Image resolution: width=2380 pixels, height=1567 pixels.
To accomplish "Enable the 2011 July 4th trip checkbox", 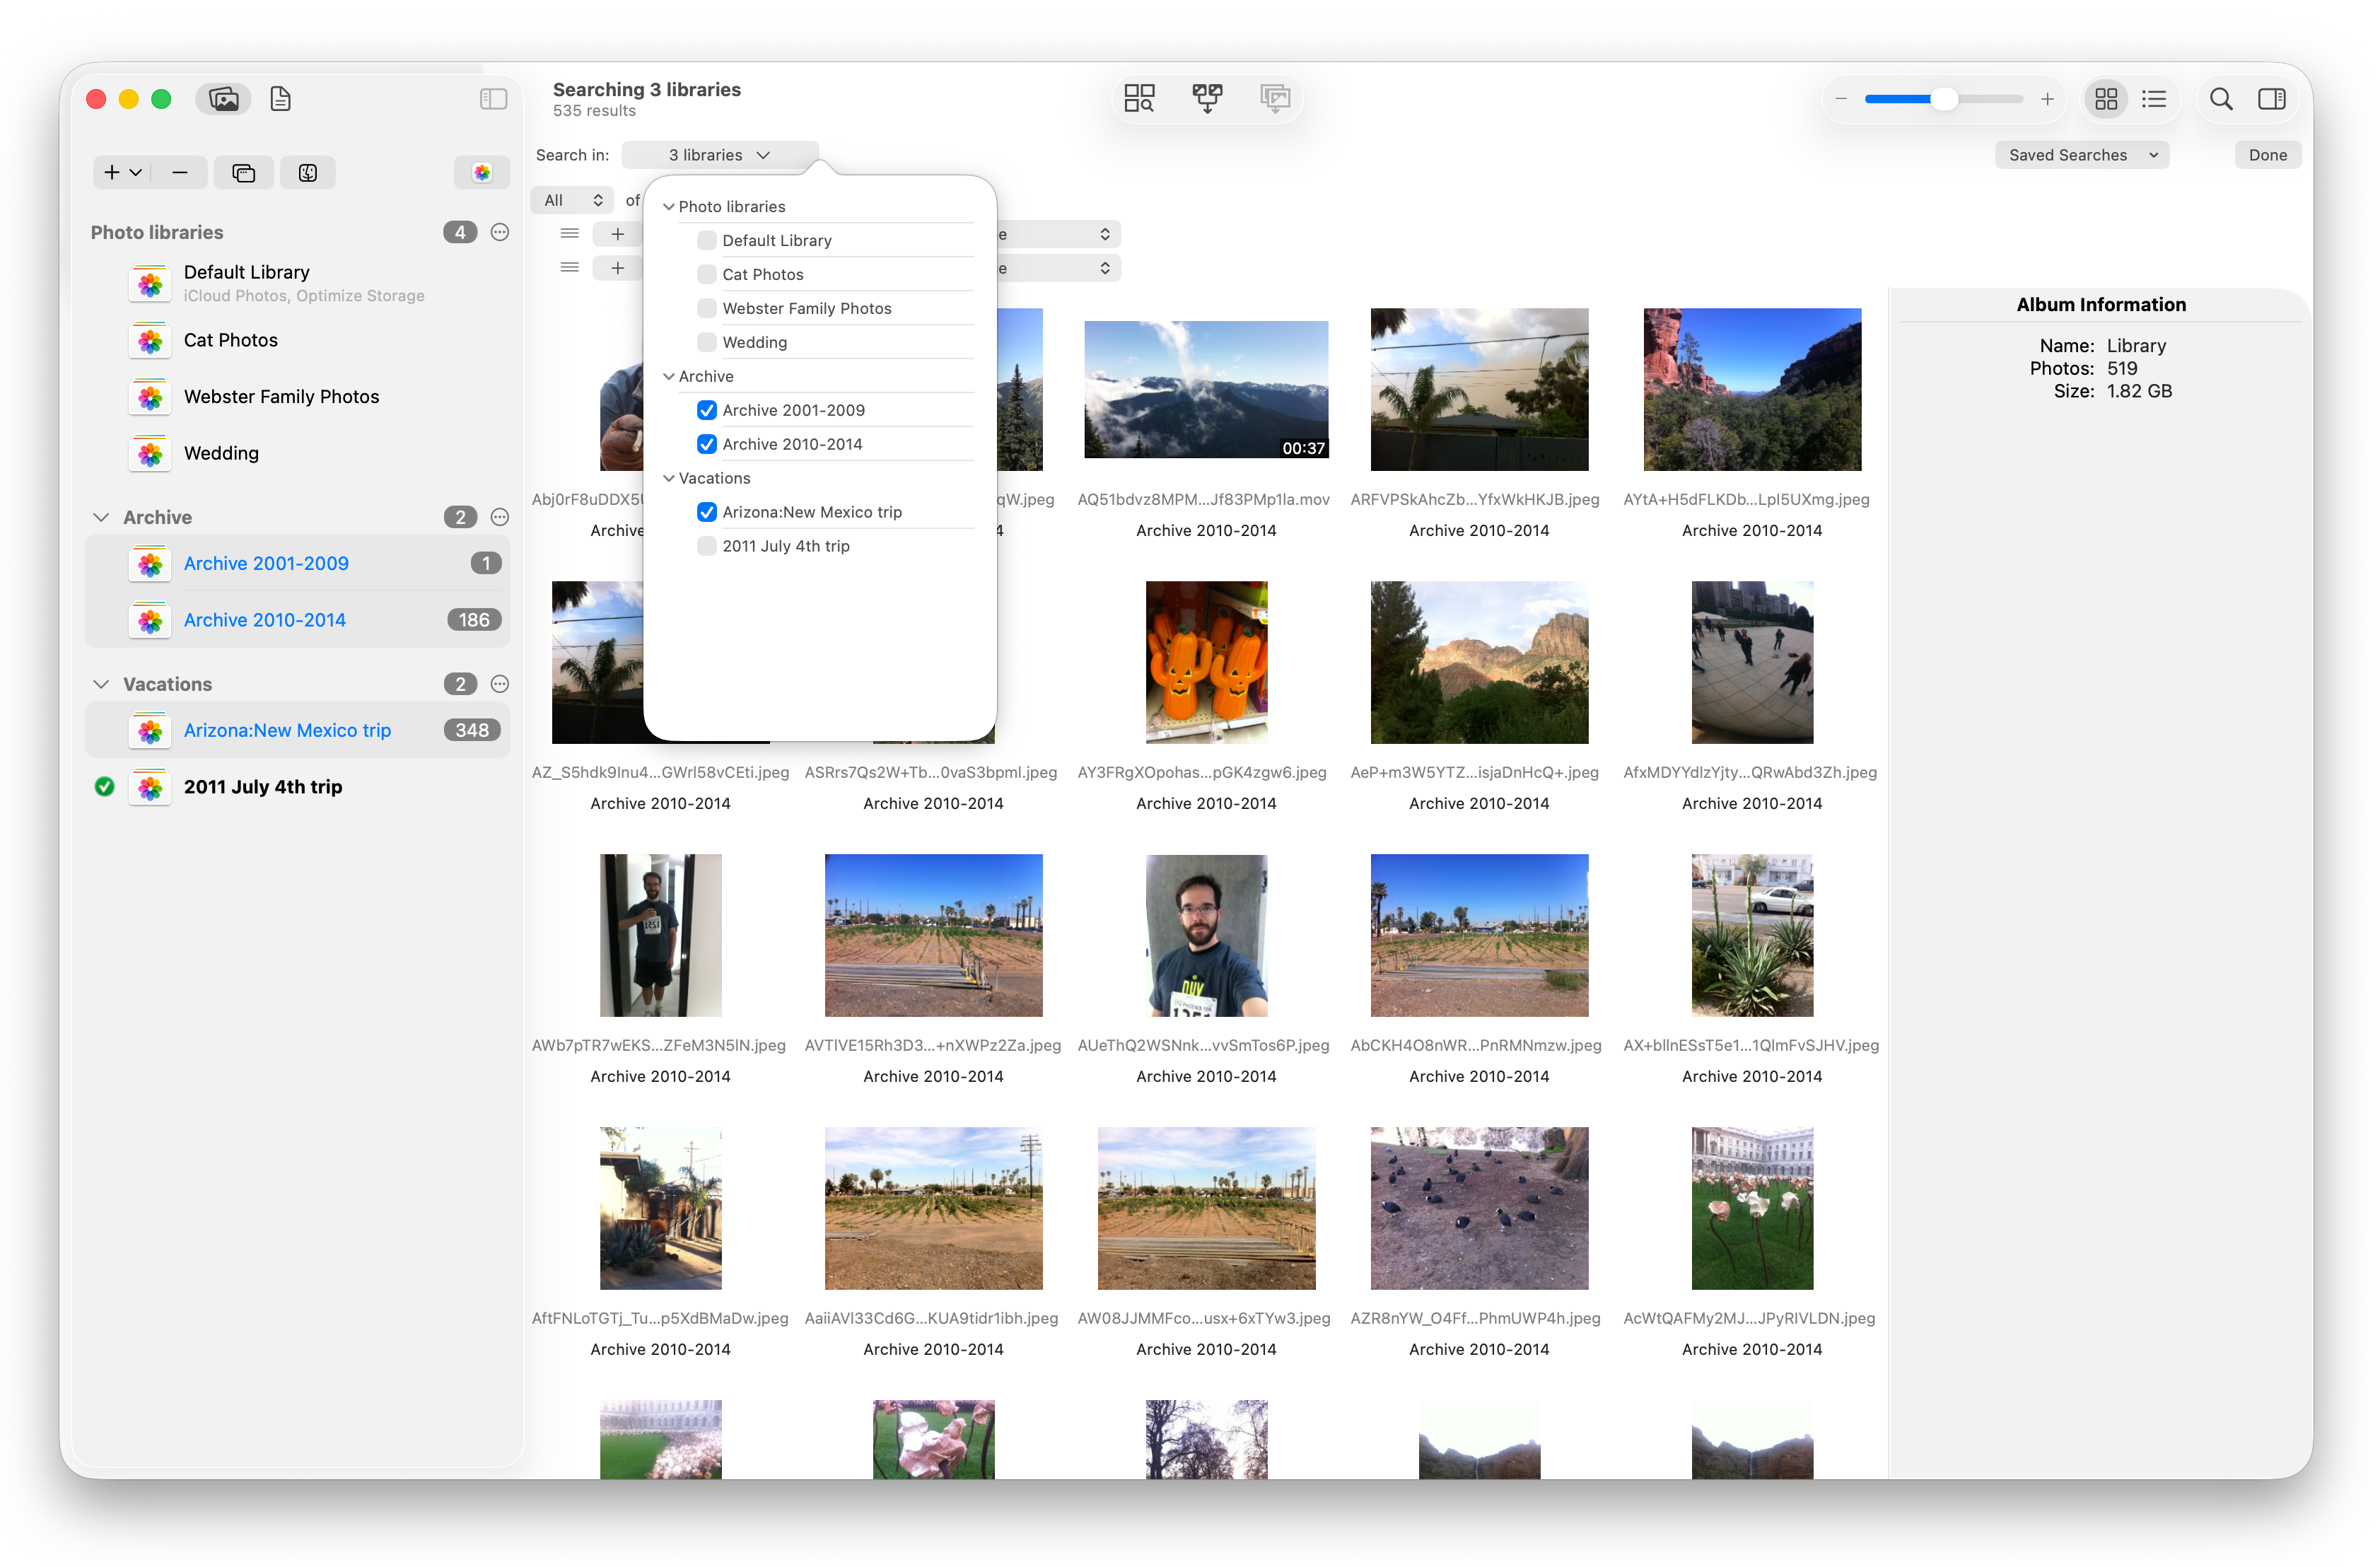I will [706, 546].
